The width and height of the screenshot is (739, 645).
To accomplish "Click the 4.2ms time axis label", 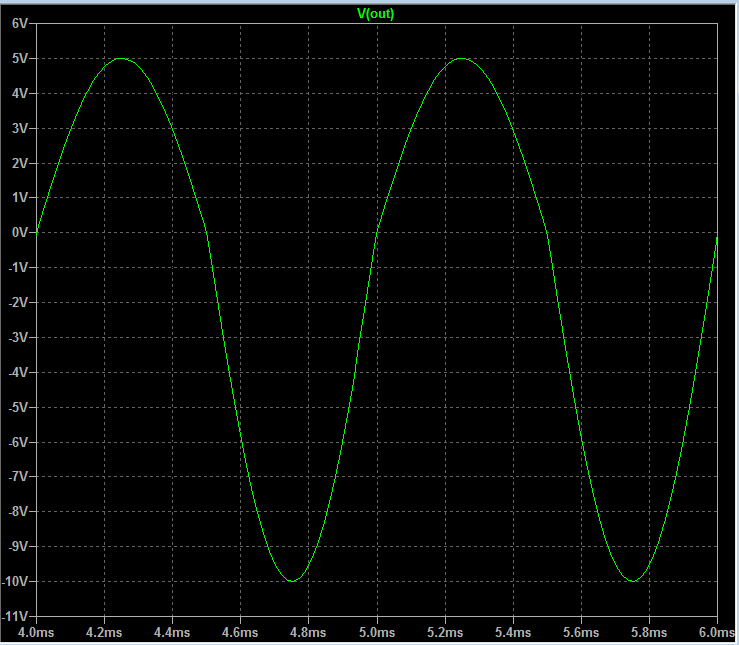I will tap(104, 632).
